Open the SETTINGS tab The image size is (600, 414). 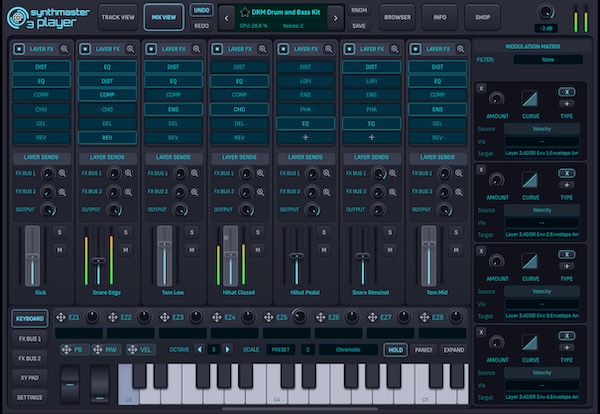30,397
